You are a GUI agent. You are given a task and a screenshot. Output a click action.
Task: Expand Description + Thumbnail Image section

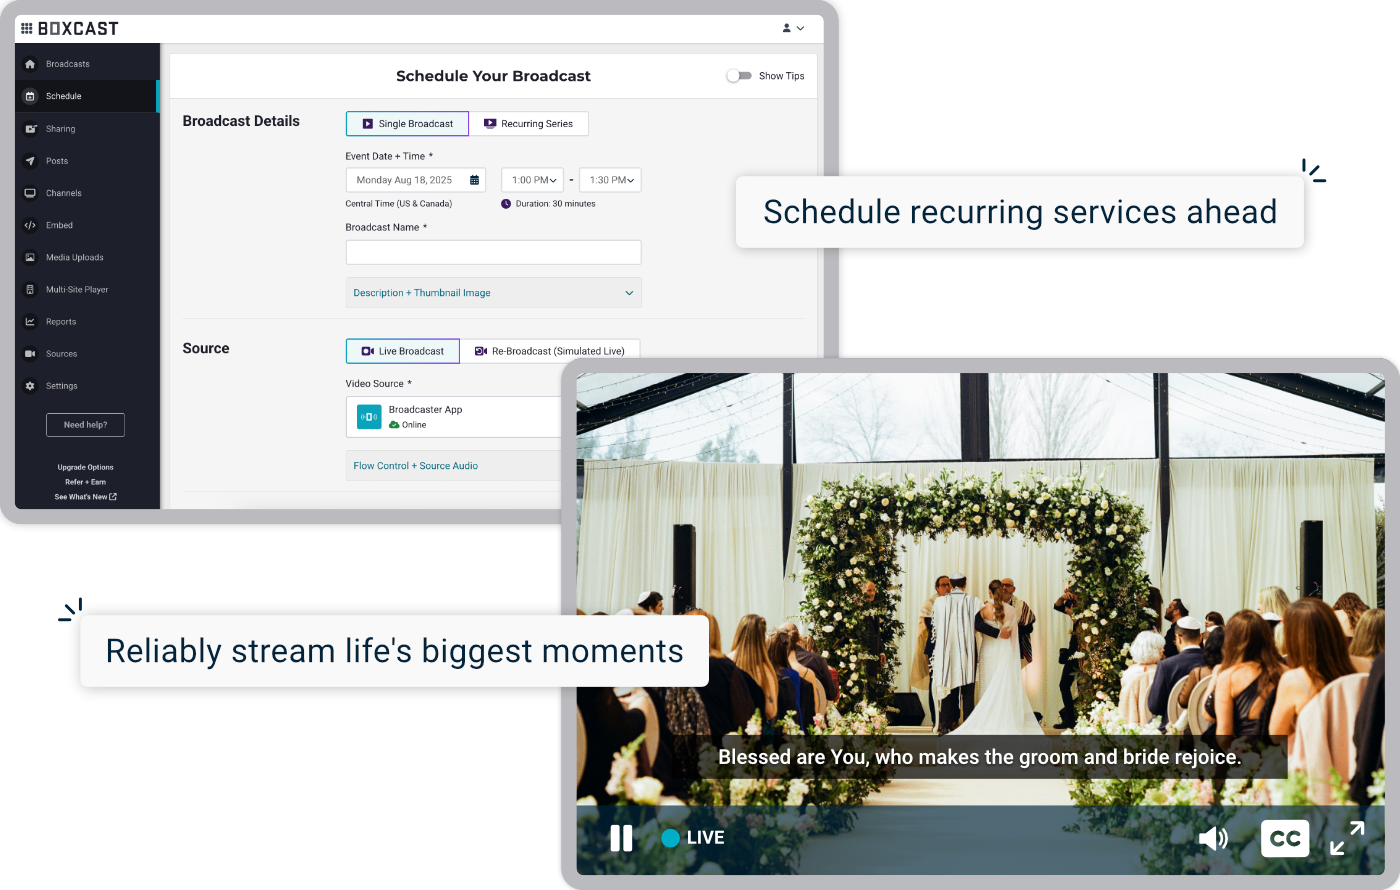(494, 293)
